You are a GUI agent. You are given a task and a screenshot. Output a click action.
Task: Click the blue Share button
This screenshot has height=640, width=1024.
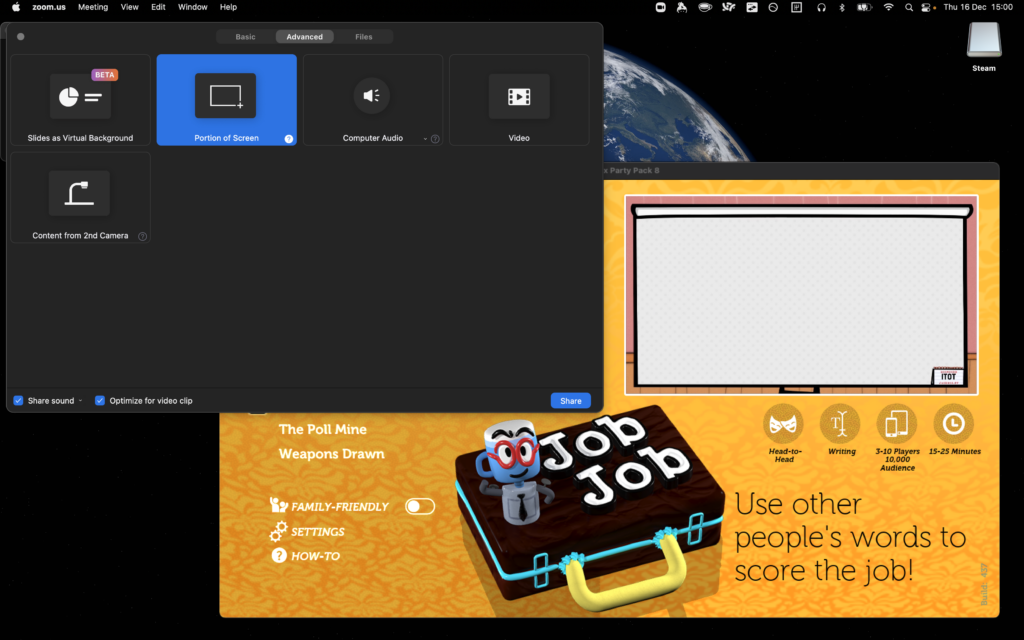pos(570,400)
